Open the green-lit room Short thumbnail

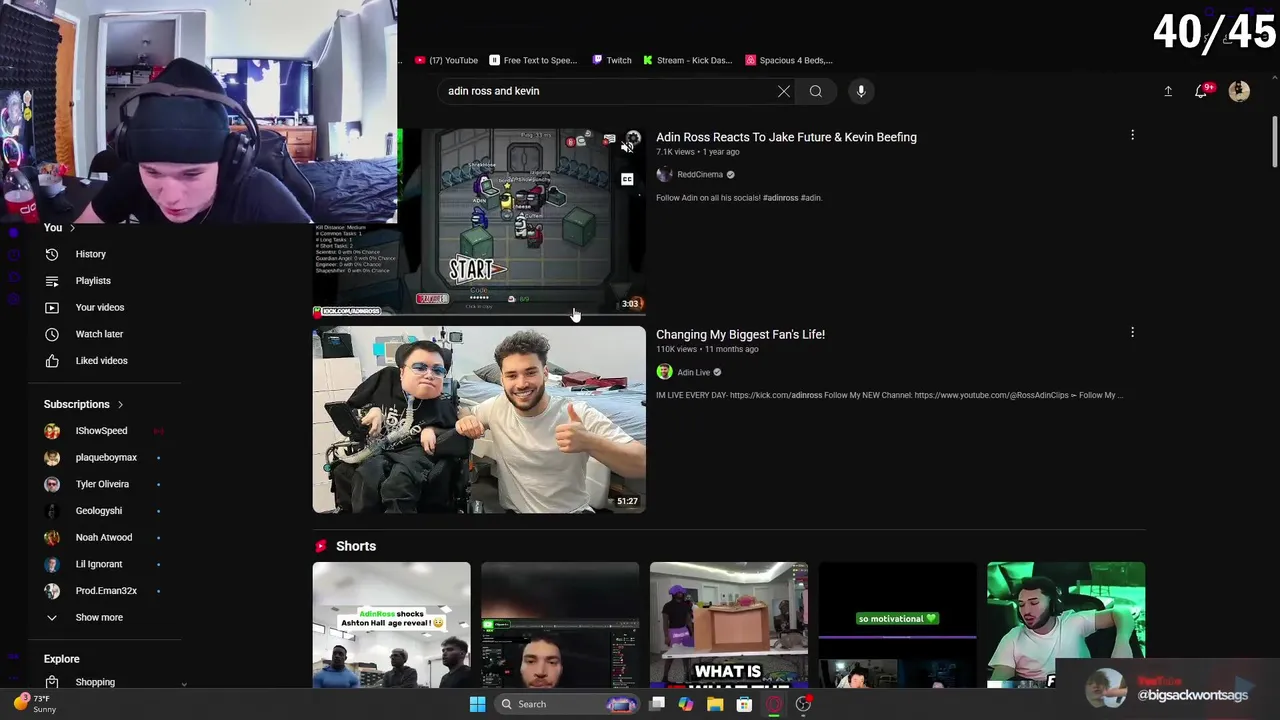1066,625
